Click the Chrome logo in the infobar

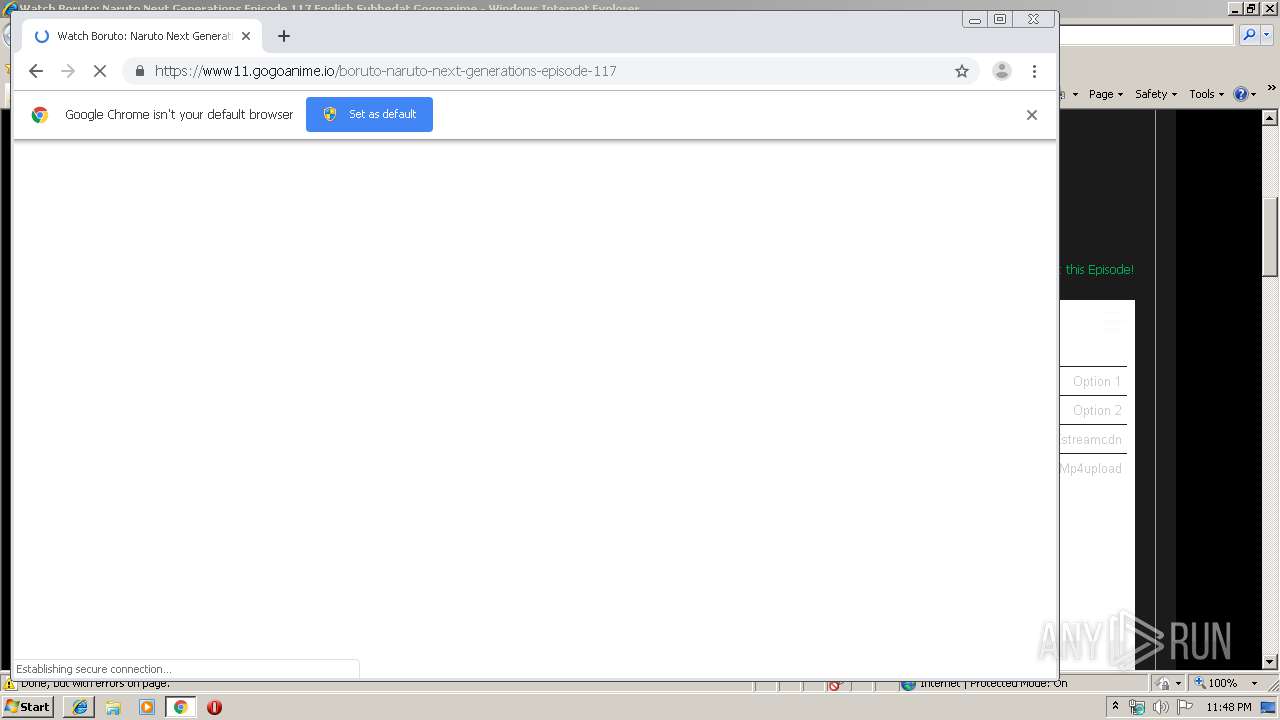point(40,115)
